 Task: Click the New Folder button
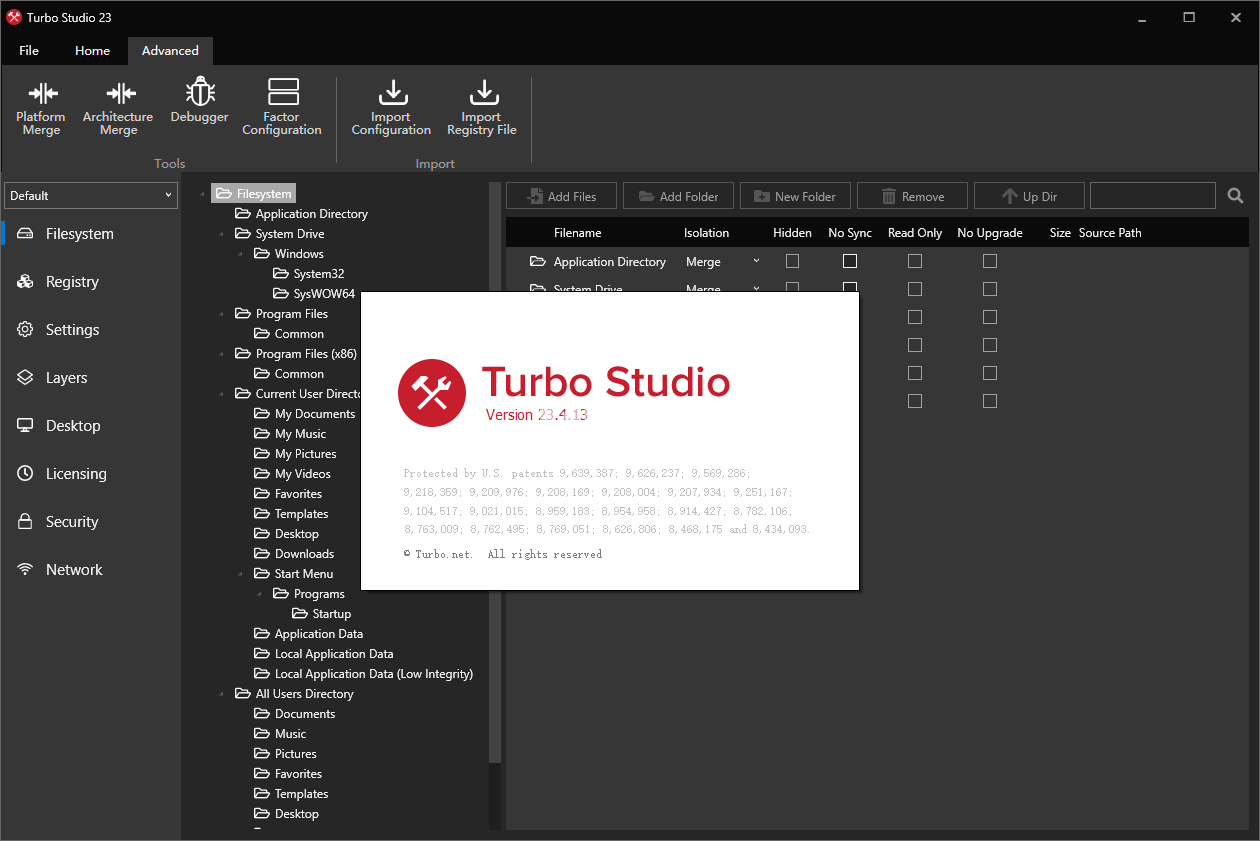coord(795,196)
